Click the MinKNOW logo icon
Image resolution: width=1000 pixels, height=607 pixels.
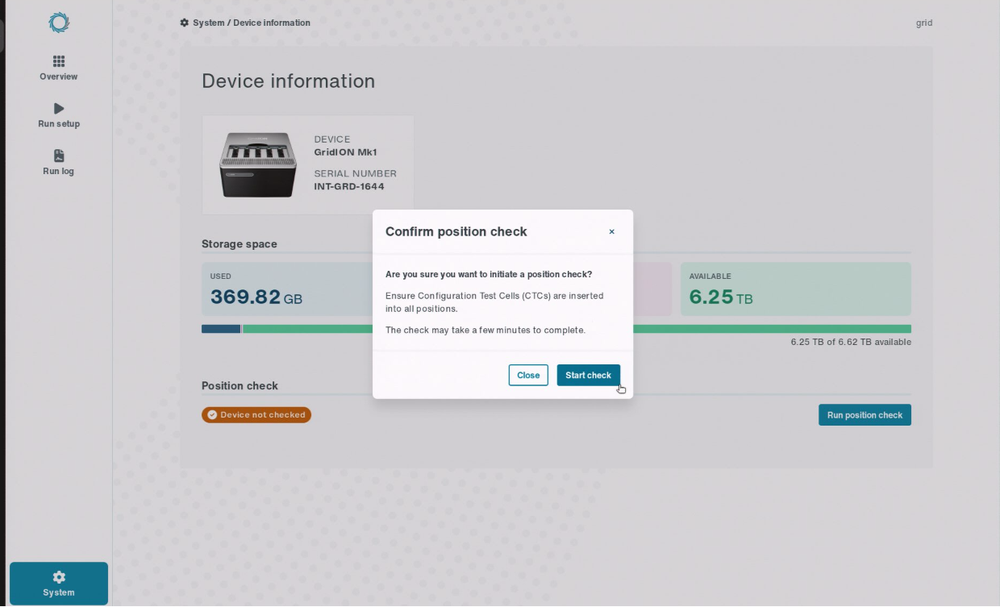(59, 23)
